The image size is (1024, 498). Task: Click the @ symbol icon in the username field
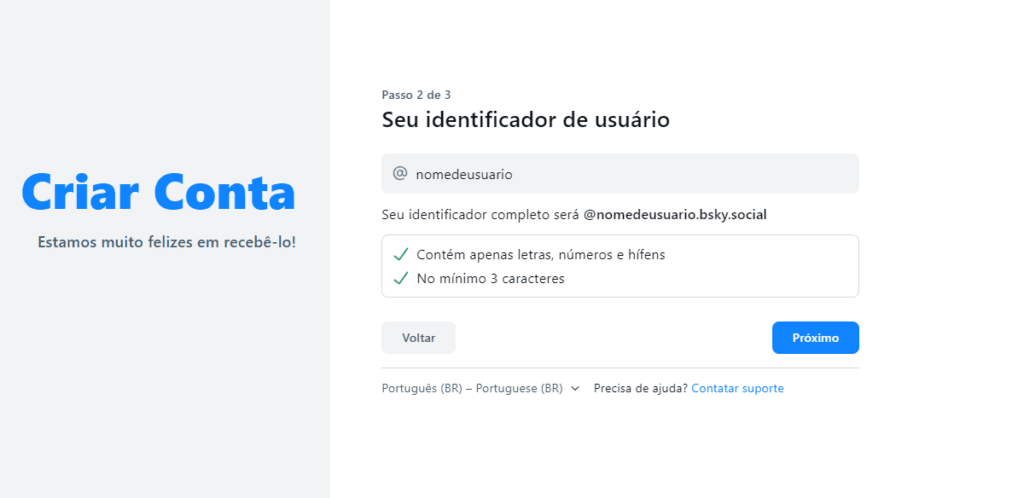(400, 173)
